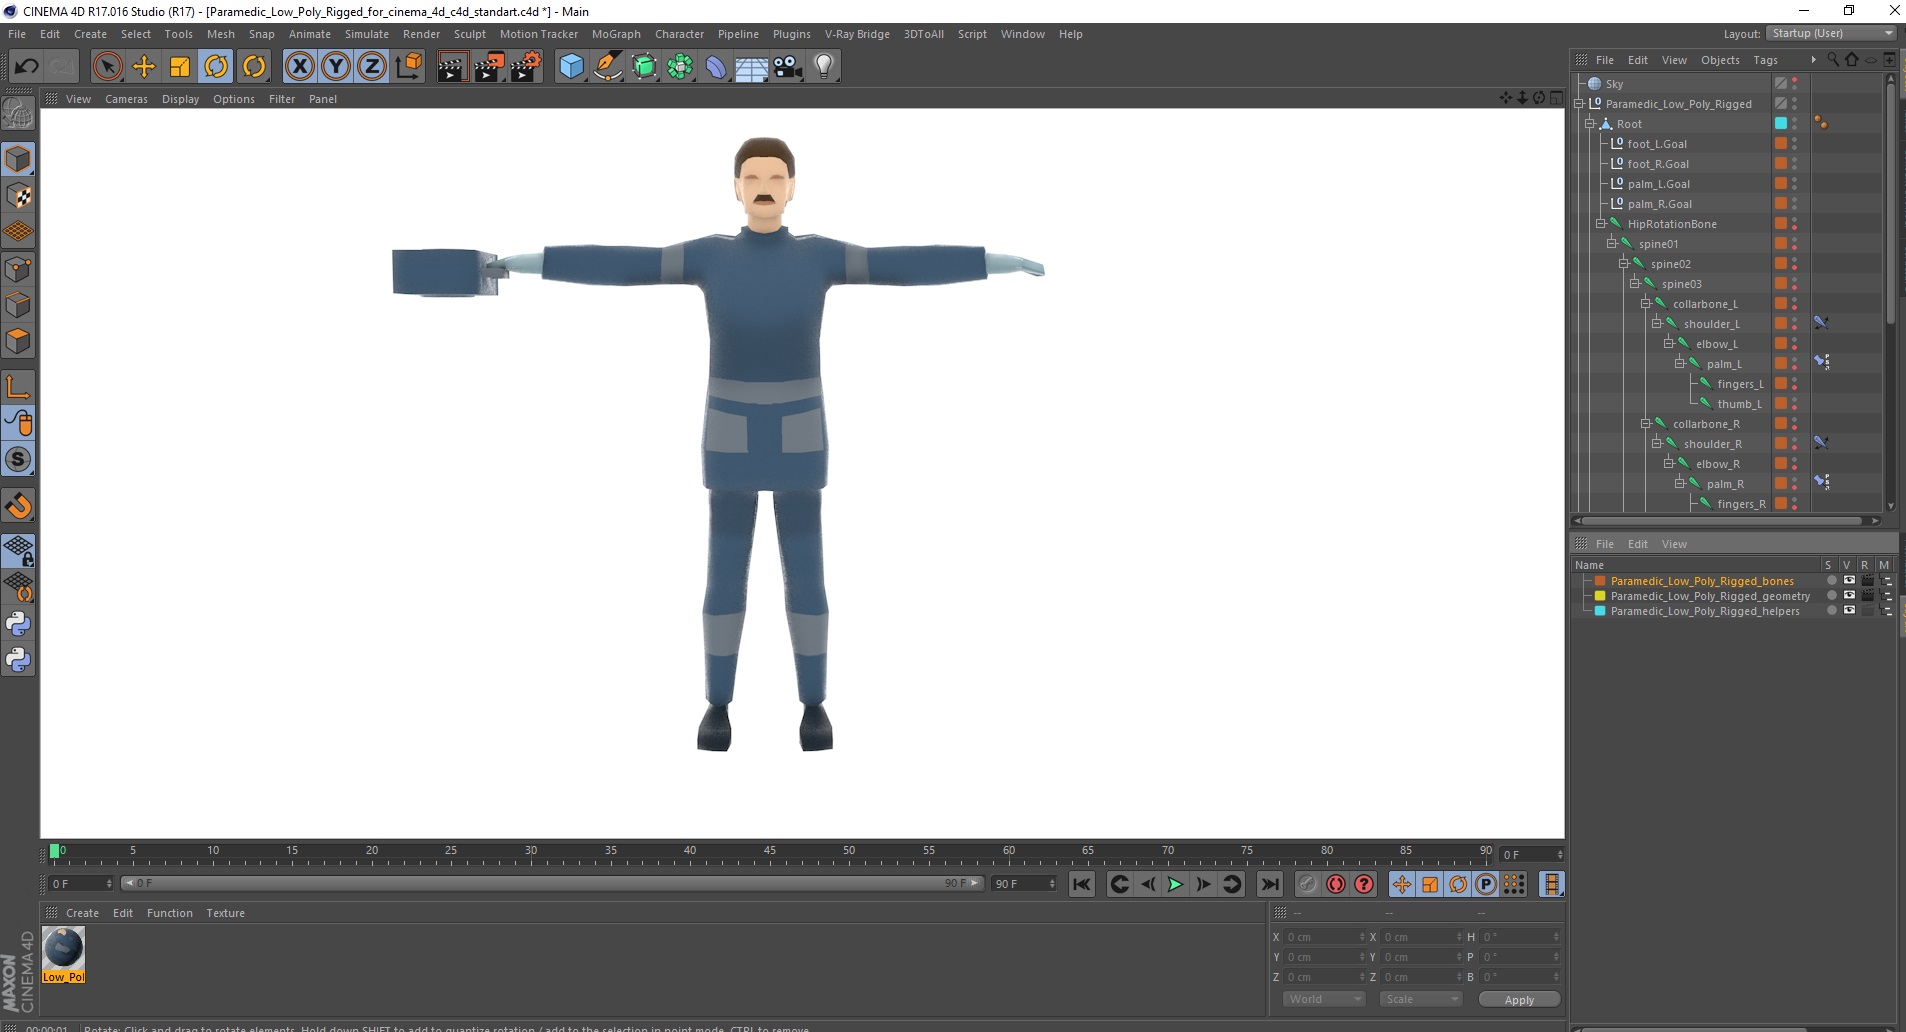The image size is (1906, 1032).
Task: Render the active view
Action: pos(452,67)
